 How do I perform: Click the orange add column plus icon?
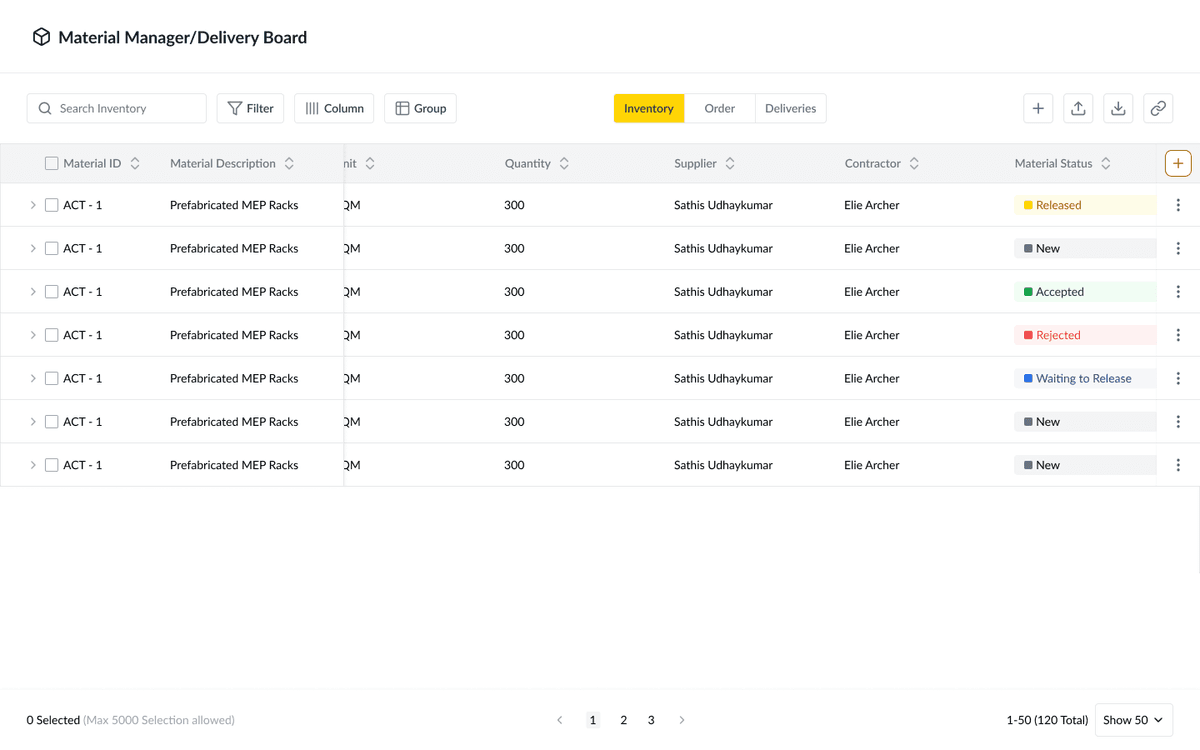click(1177, 162)
